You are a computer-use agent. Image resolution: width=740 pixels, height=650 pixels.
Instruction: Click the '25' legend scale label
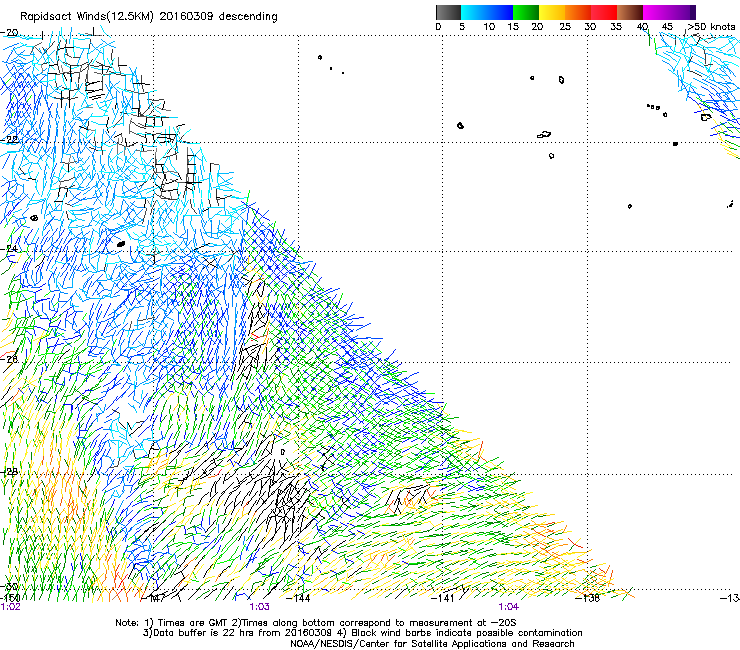click(x=565, y=27)
